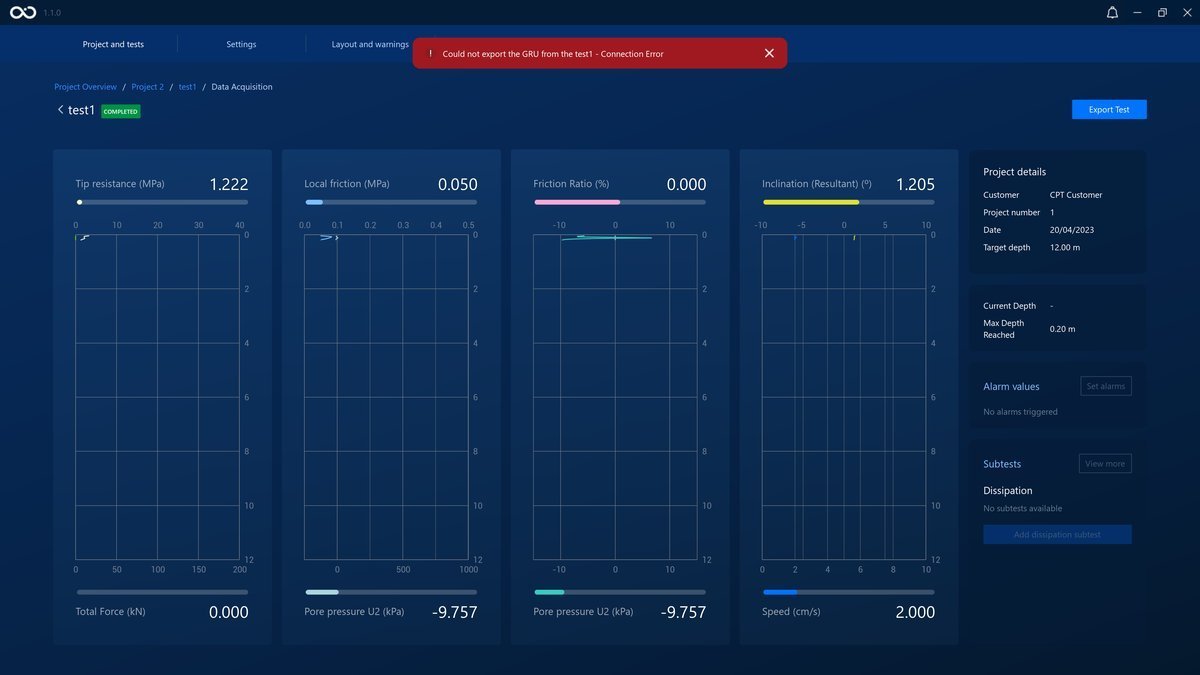Go to Project Overview breadcrumb
The height and width of the screenshot is (675, 1200).
pos(85,87)
